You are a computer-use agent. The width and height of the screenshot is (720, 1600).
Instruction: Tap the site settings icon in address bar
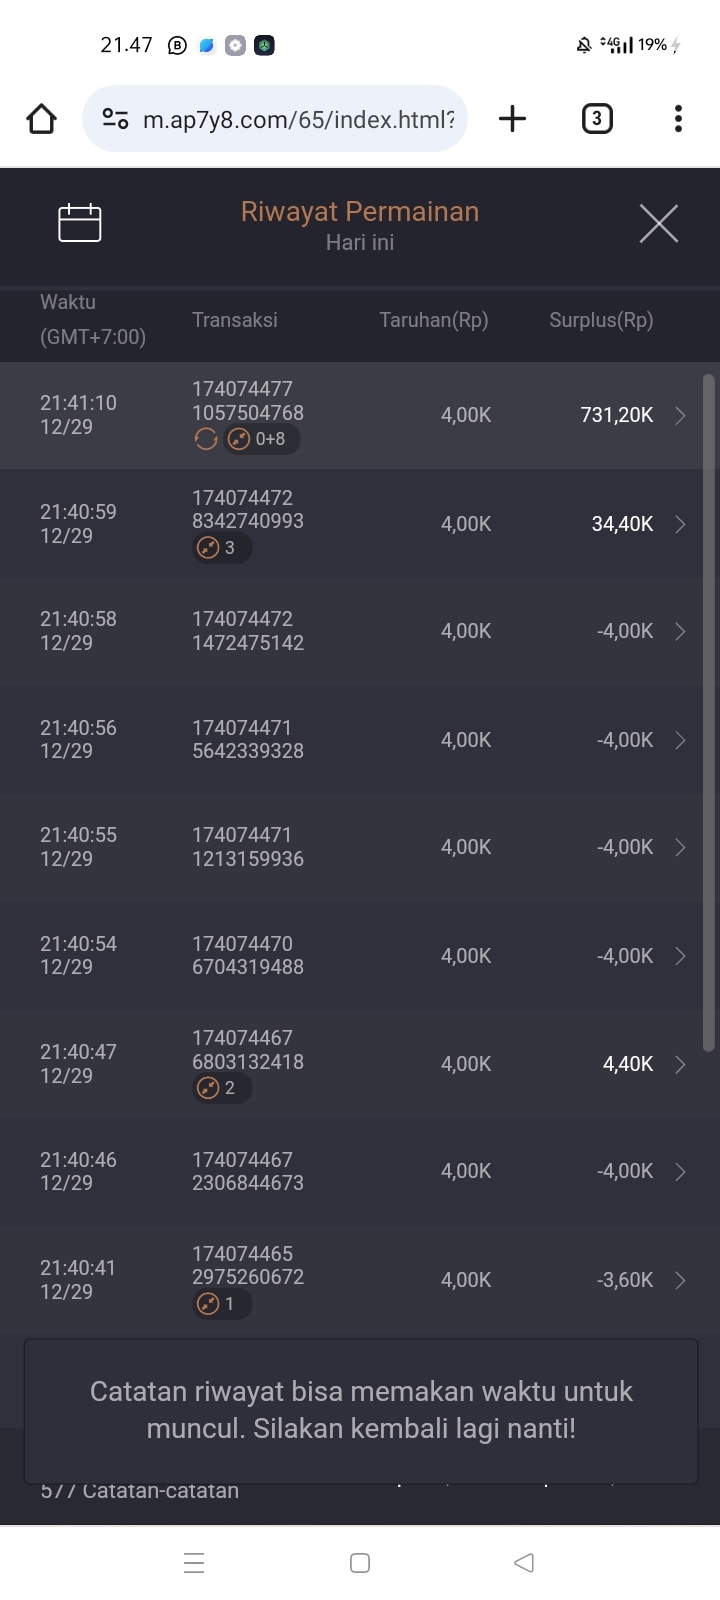[x=116, y=120]
